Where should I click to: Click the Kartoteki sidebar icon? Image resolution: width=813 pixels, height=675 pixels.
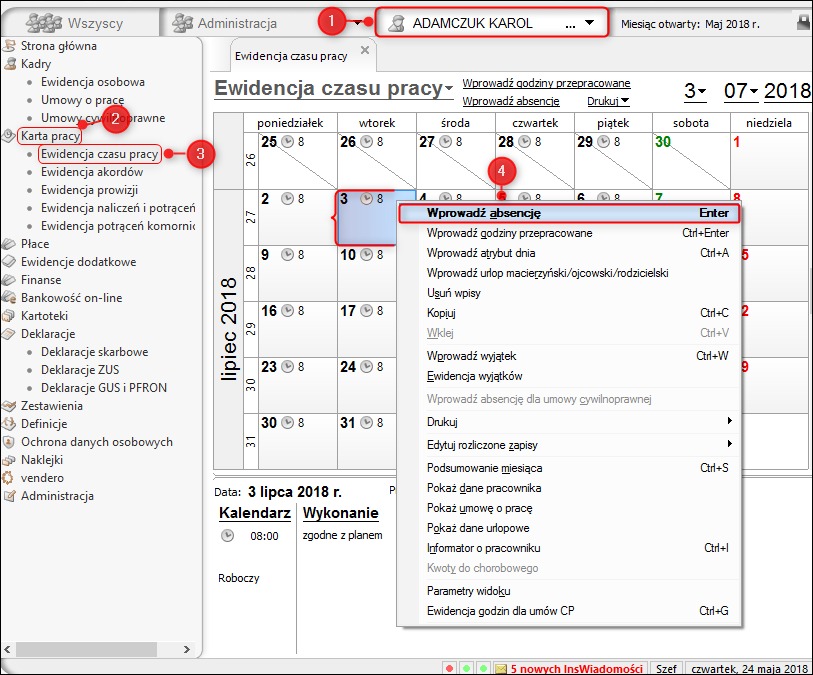click(x=9, y=316)
